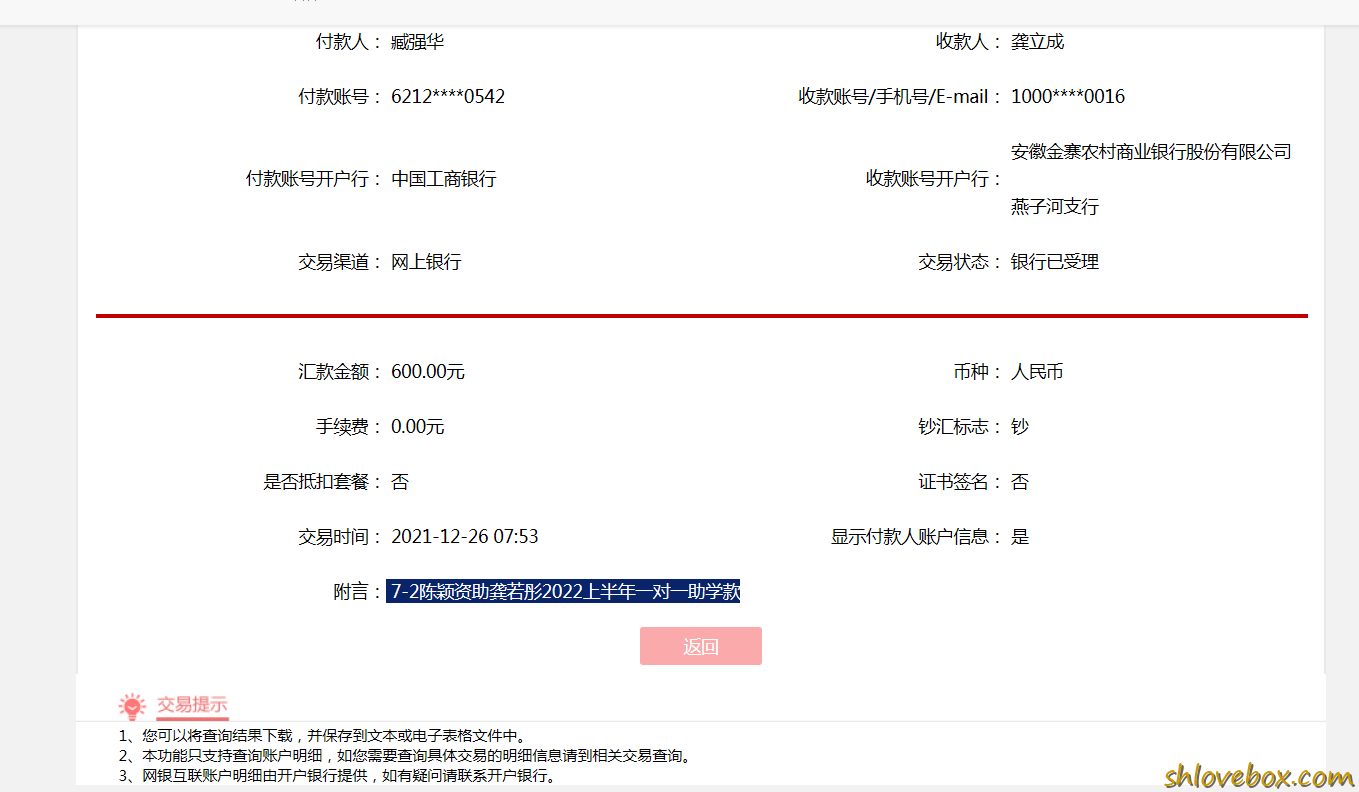Click transaction channel value 网上银行
The height and width of the screenshot is (792, 1359).
tap(426, 262)
